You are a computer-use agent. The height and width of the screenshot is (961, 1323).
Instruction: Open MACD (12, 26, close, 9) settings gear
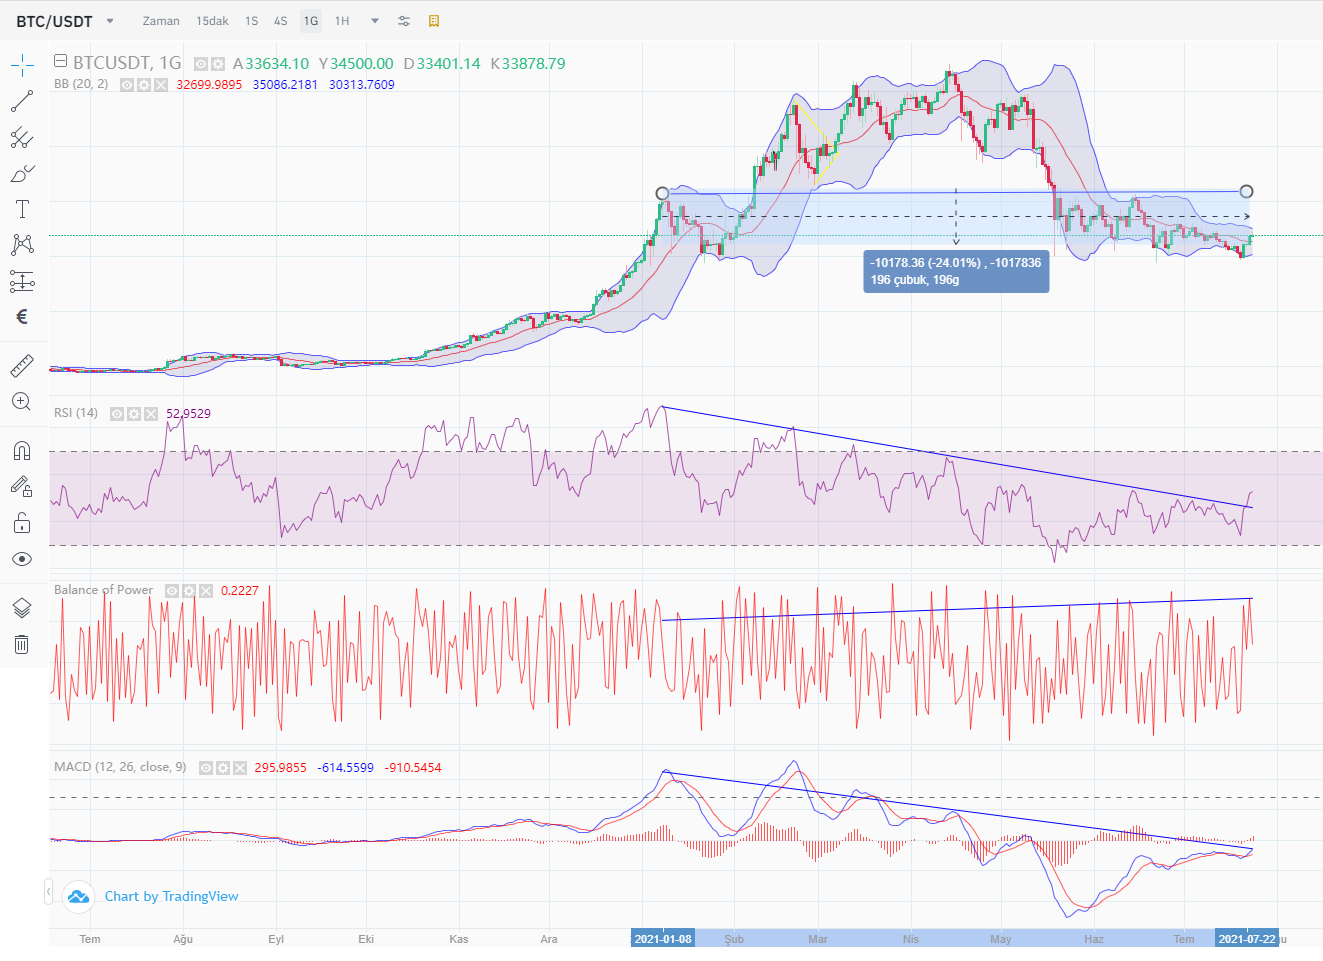tap(223, 768)
